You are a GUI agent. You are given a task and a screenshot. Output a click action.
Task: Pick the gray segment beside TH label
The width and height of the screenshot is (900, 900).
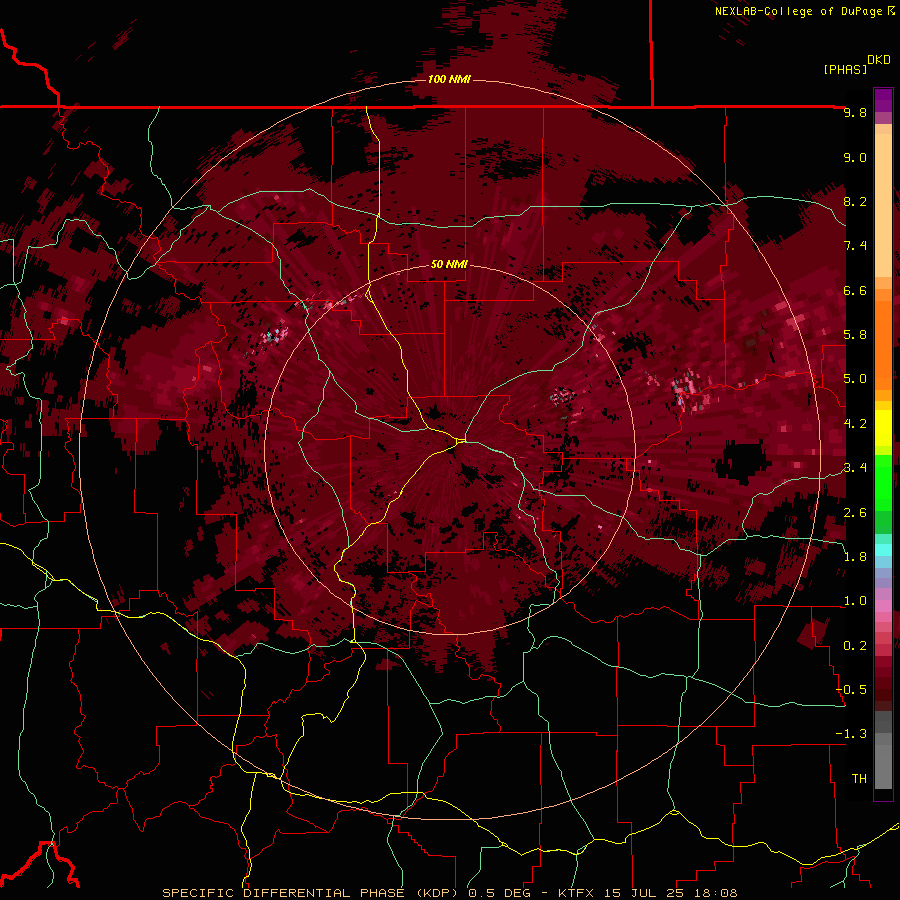883,766
